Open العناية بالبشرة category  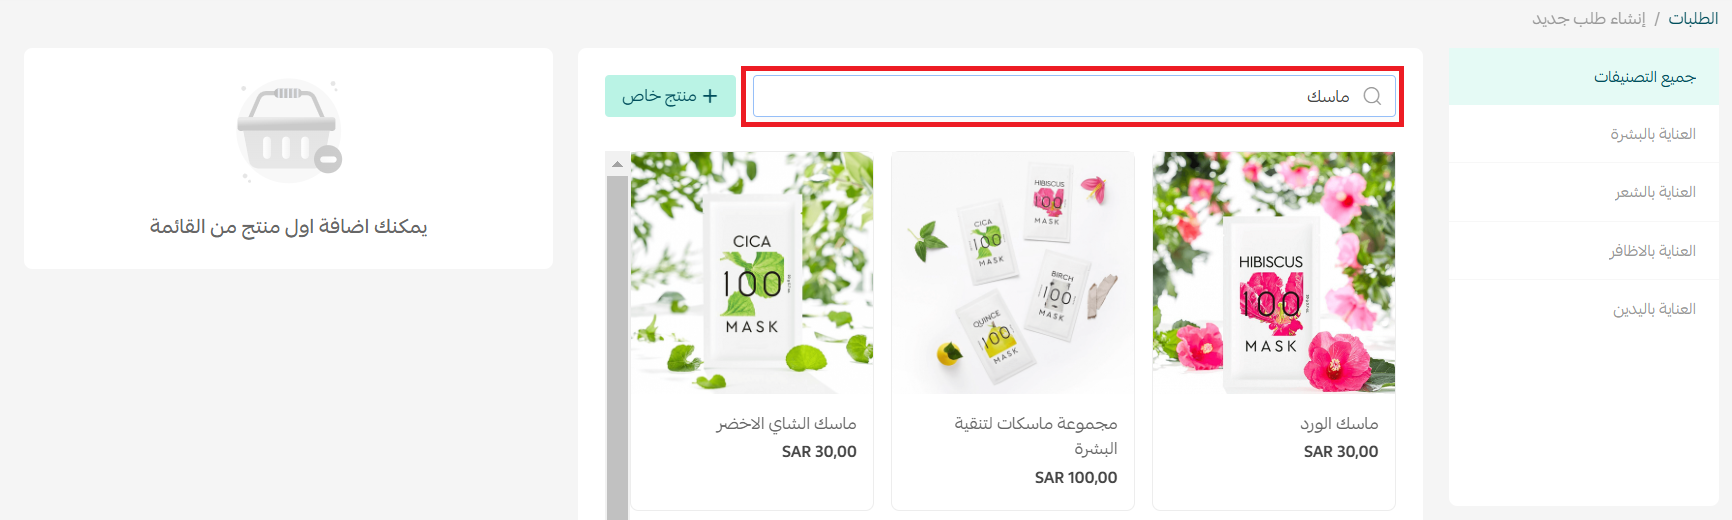coord(1584,134)
